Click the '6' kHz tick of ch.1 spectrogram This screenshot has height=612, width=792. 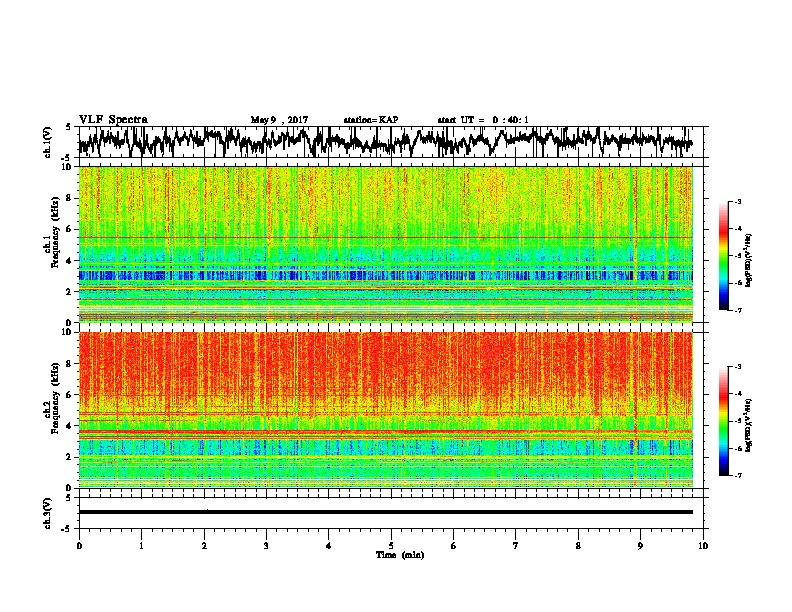[x=70, y=229]
